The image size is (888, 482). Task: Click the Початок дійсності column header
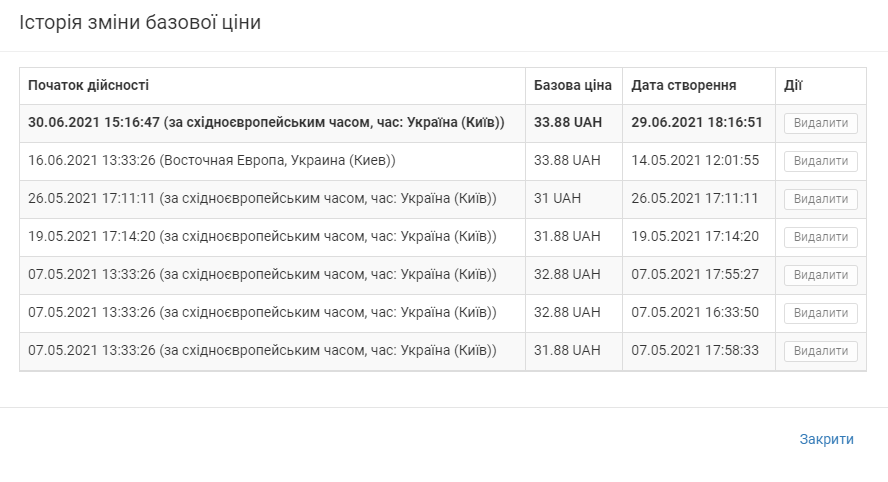[x=89, y=86]
